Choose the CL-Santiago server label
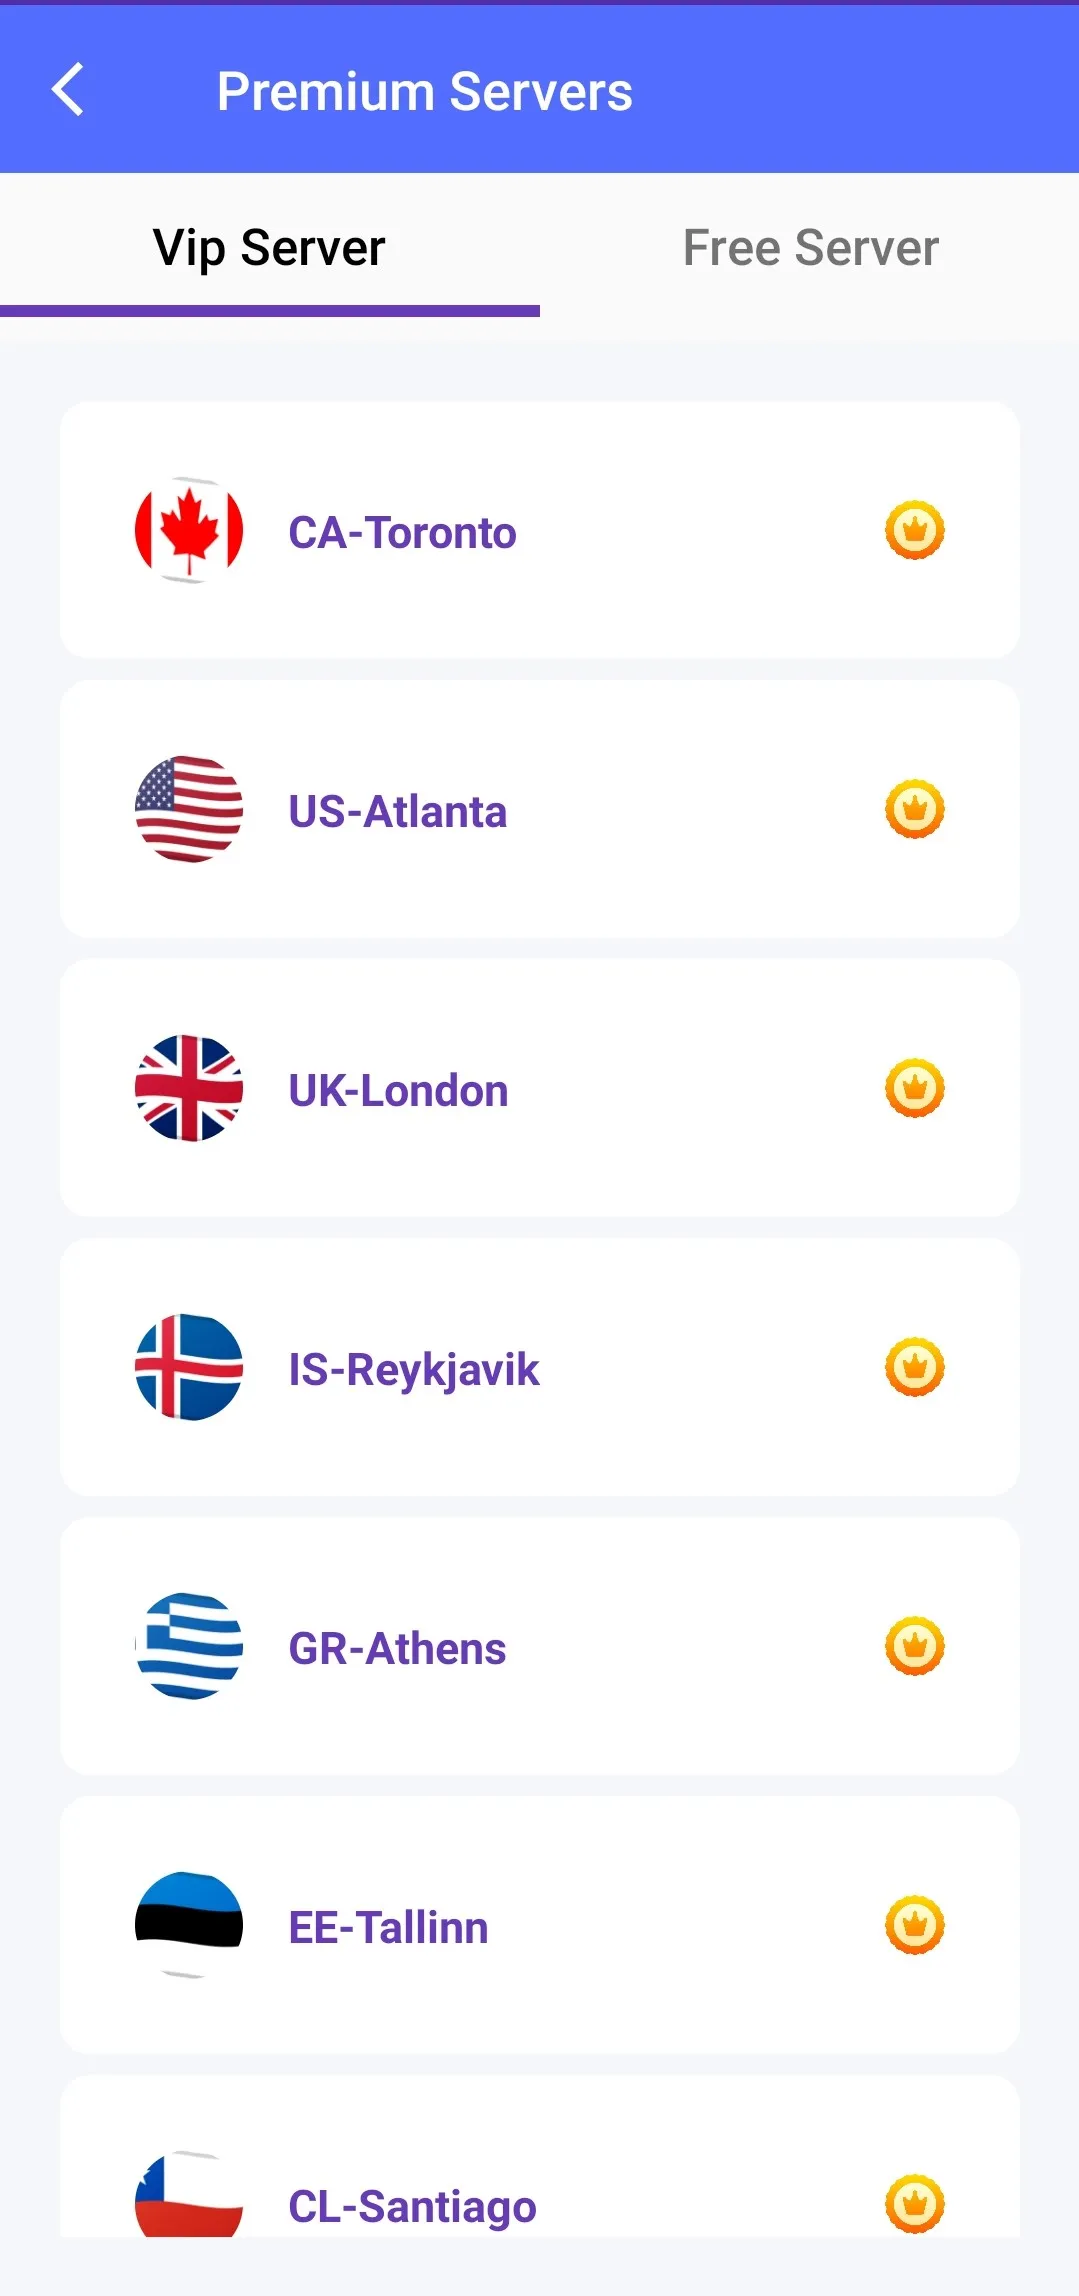 pos(412,2206)
